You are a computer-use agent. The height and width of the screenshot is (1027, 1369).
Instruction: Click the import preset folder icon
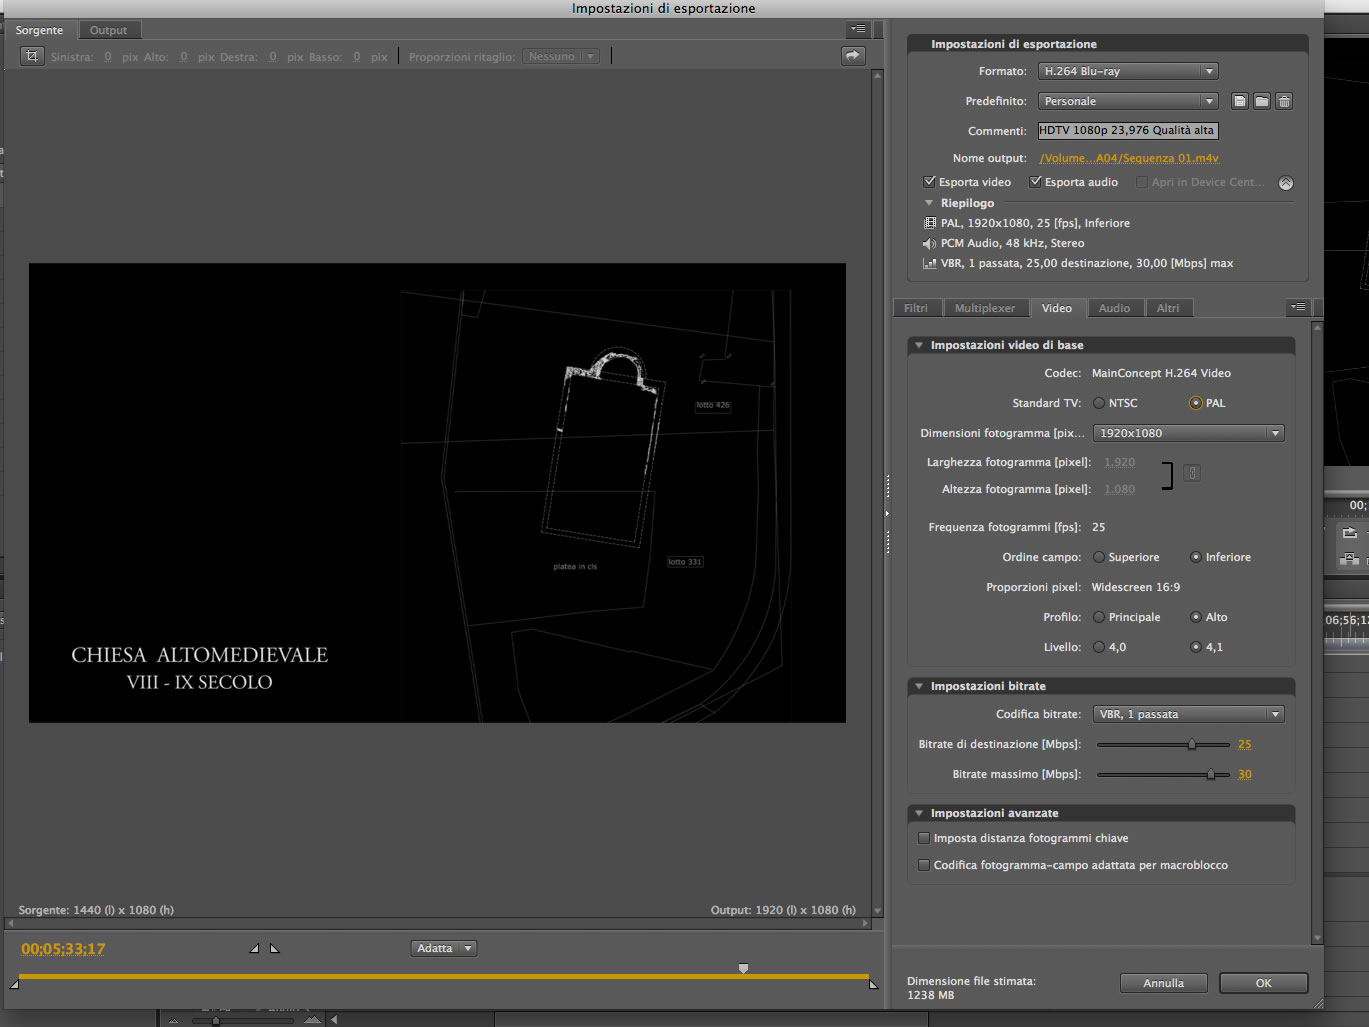[x=1262, y=101]
